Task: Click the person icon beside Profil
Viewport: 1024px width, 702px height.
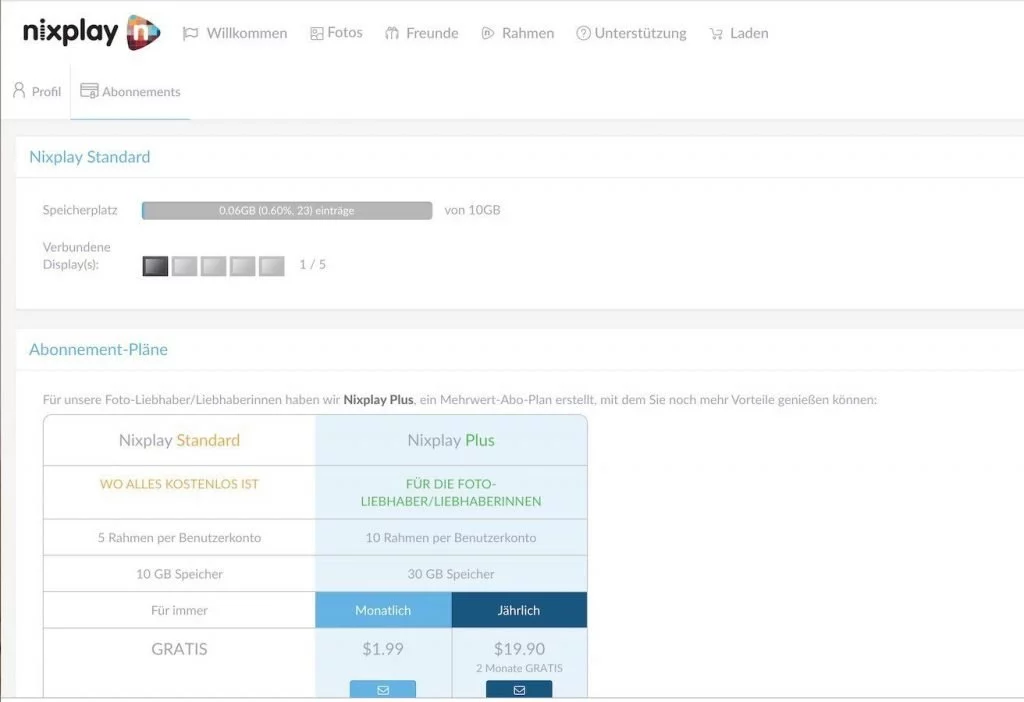Action: (x=19, y=90)
